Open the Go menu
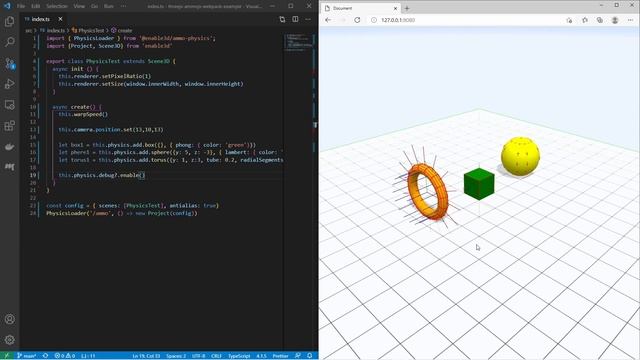The height and width of the screenshot is (360, 640). point(94,6)
